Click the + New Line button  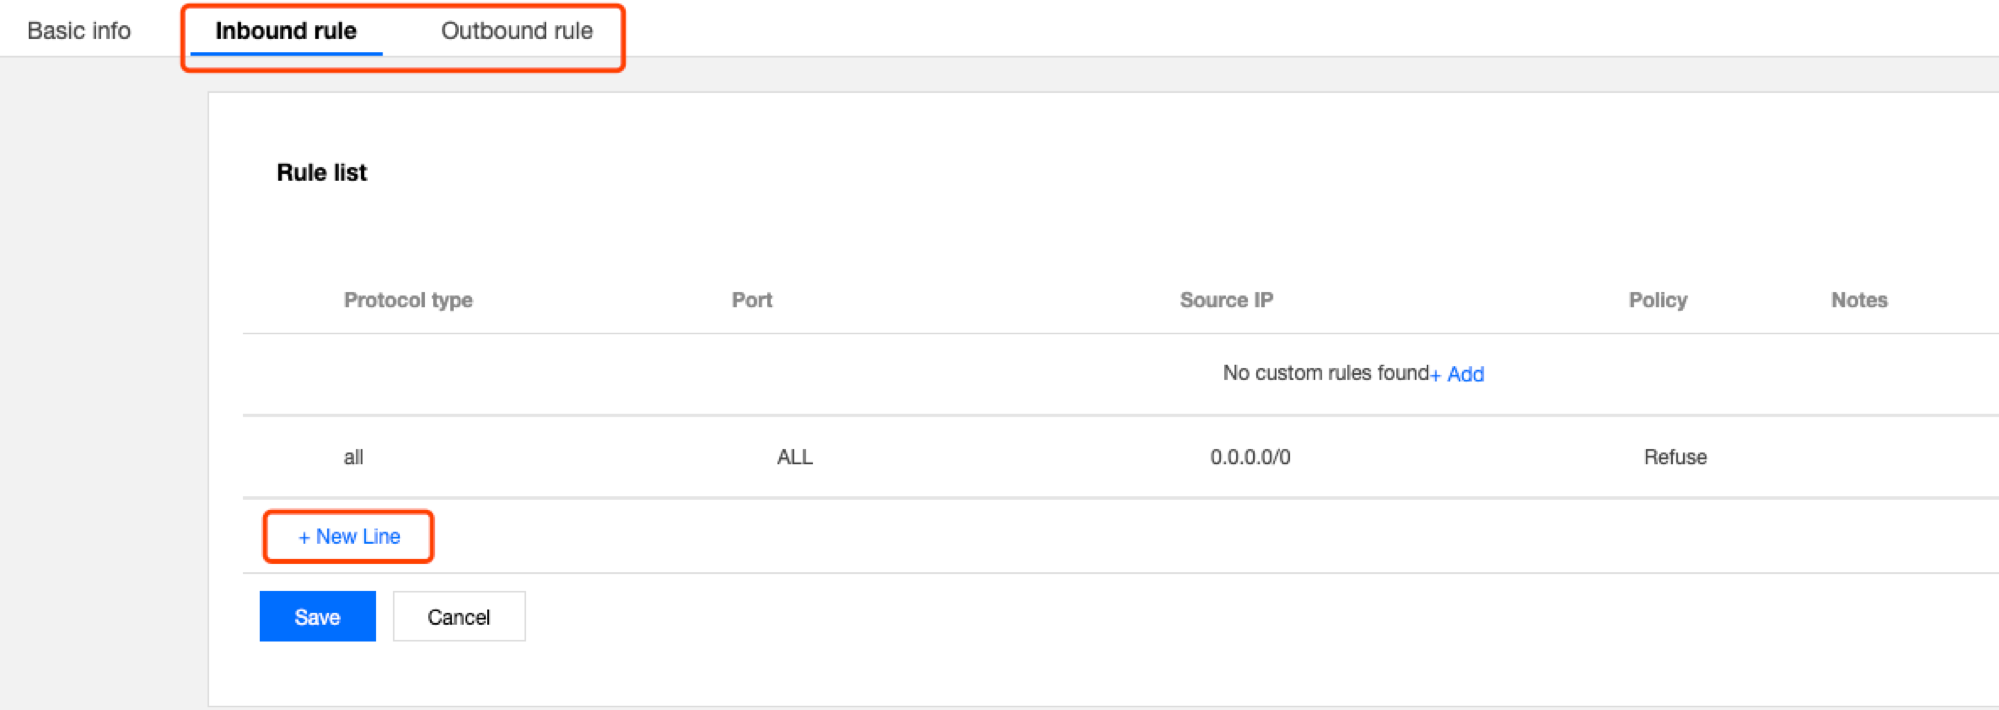[x=349, y=537]
